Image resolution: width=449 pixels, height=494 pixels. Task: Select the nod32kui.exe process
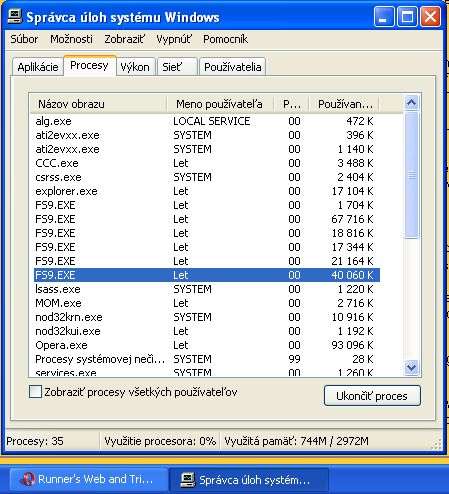[x=207, y=331]
